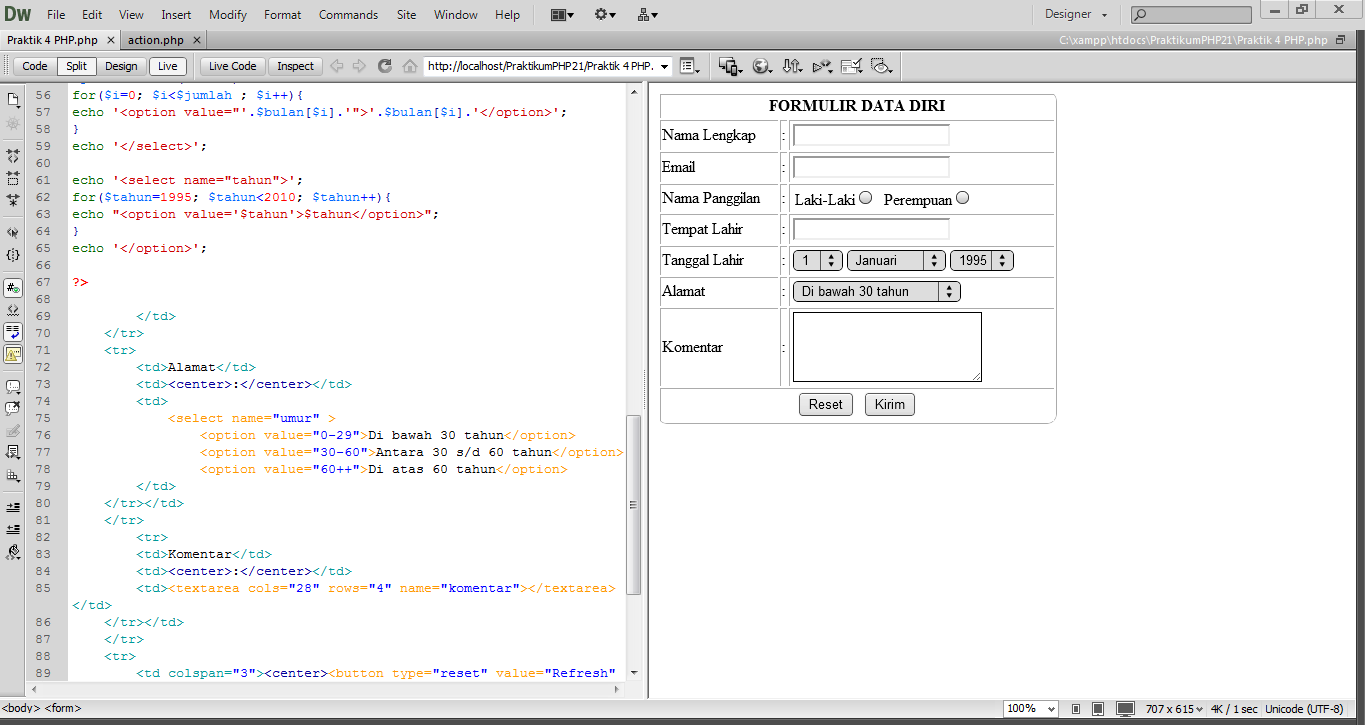Select tablet size icon in status bar
This screenshot has width=1365, height=725.
click(1098, 709)
